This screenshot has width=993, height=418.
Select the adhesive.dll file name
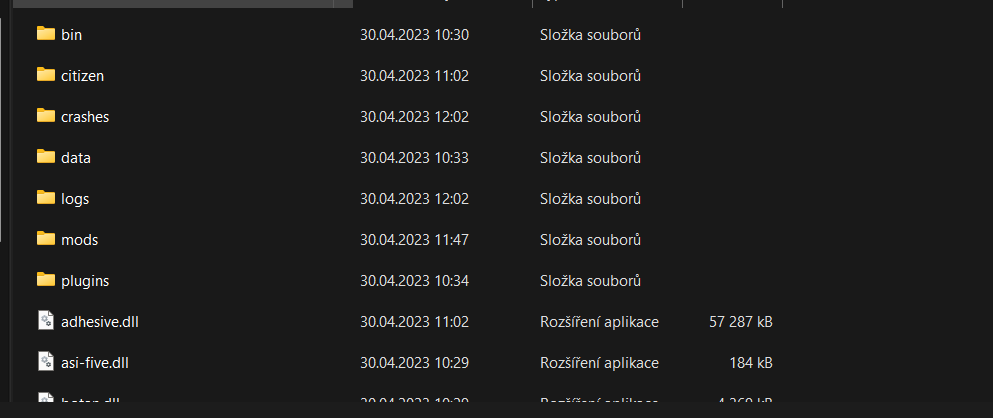100,322
